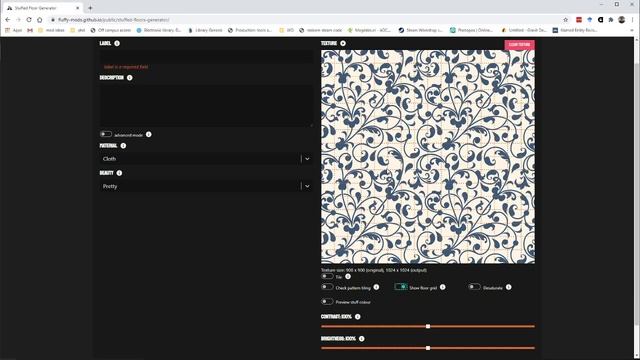Viewport: 640px width, 360px height.
Task: Click the Brightness slider handle
Action: click(428, 348)
